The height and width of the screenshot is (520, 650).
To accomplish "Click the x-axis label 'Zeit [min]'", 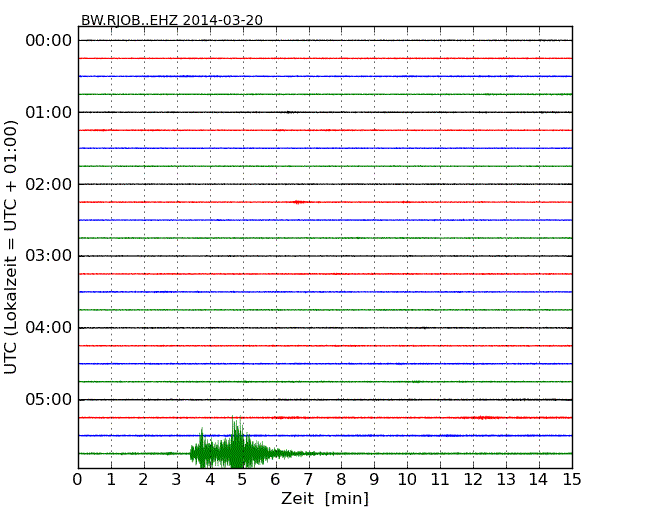I will point(325,498).
